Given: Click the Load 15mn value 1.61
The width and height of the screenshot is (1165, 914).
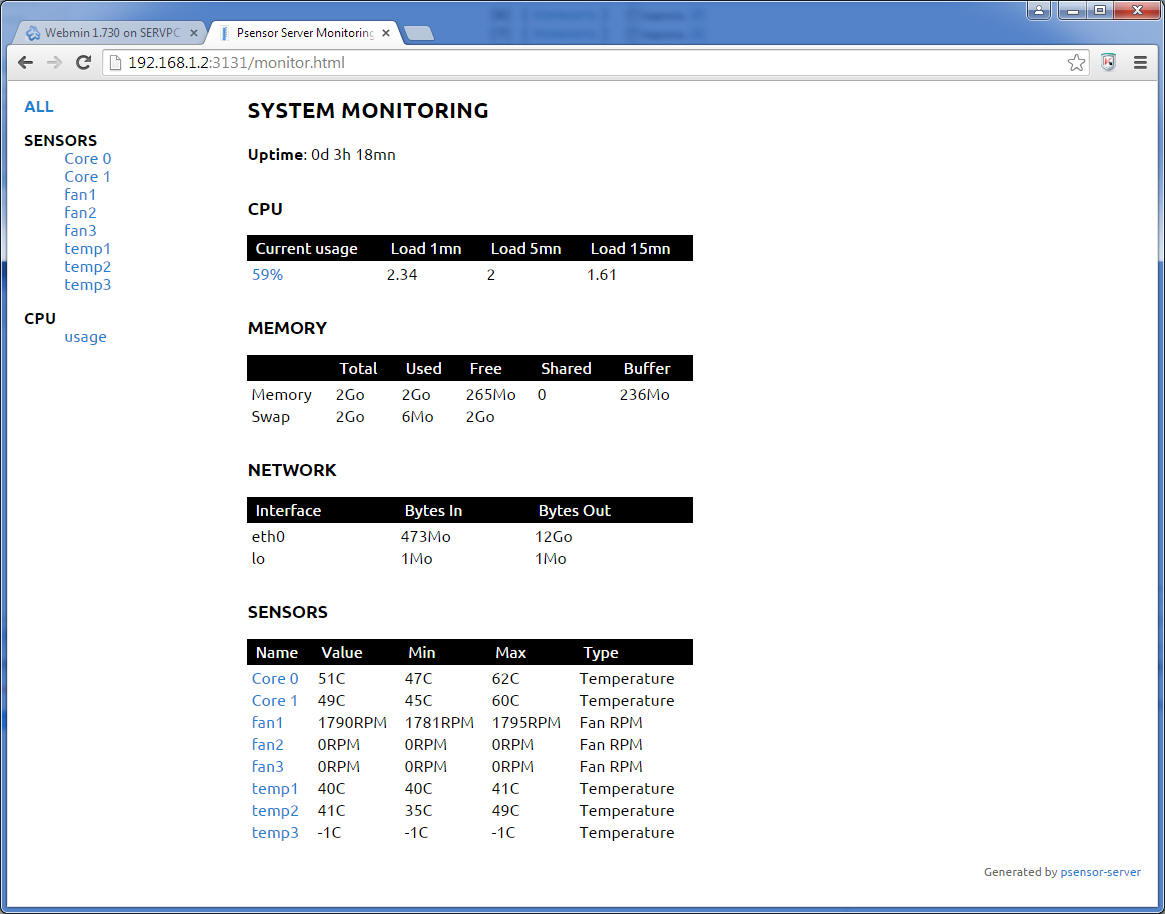Looking at the screenshot, I should click(602, 274).
